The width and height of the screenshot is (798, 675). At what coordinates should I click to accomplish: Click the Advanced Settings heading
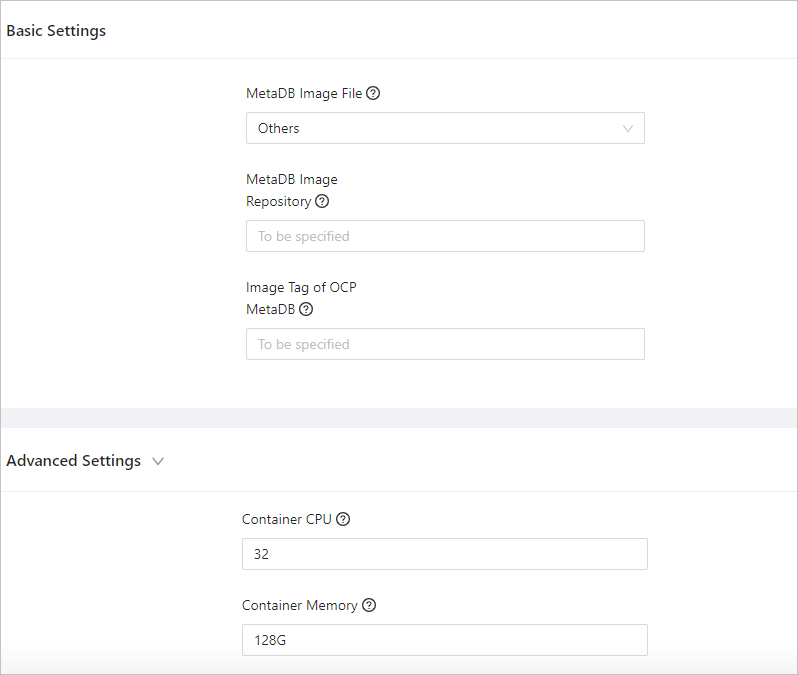point(73,461)
